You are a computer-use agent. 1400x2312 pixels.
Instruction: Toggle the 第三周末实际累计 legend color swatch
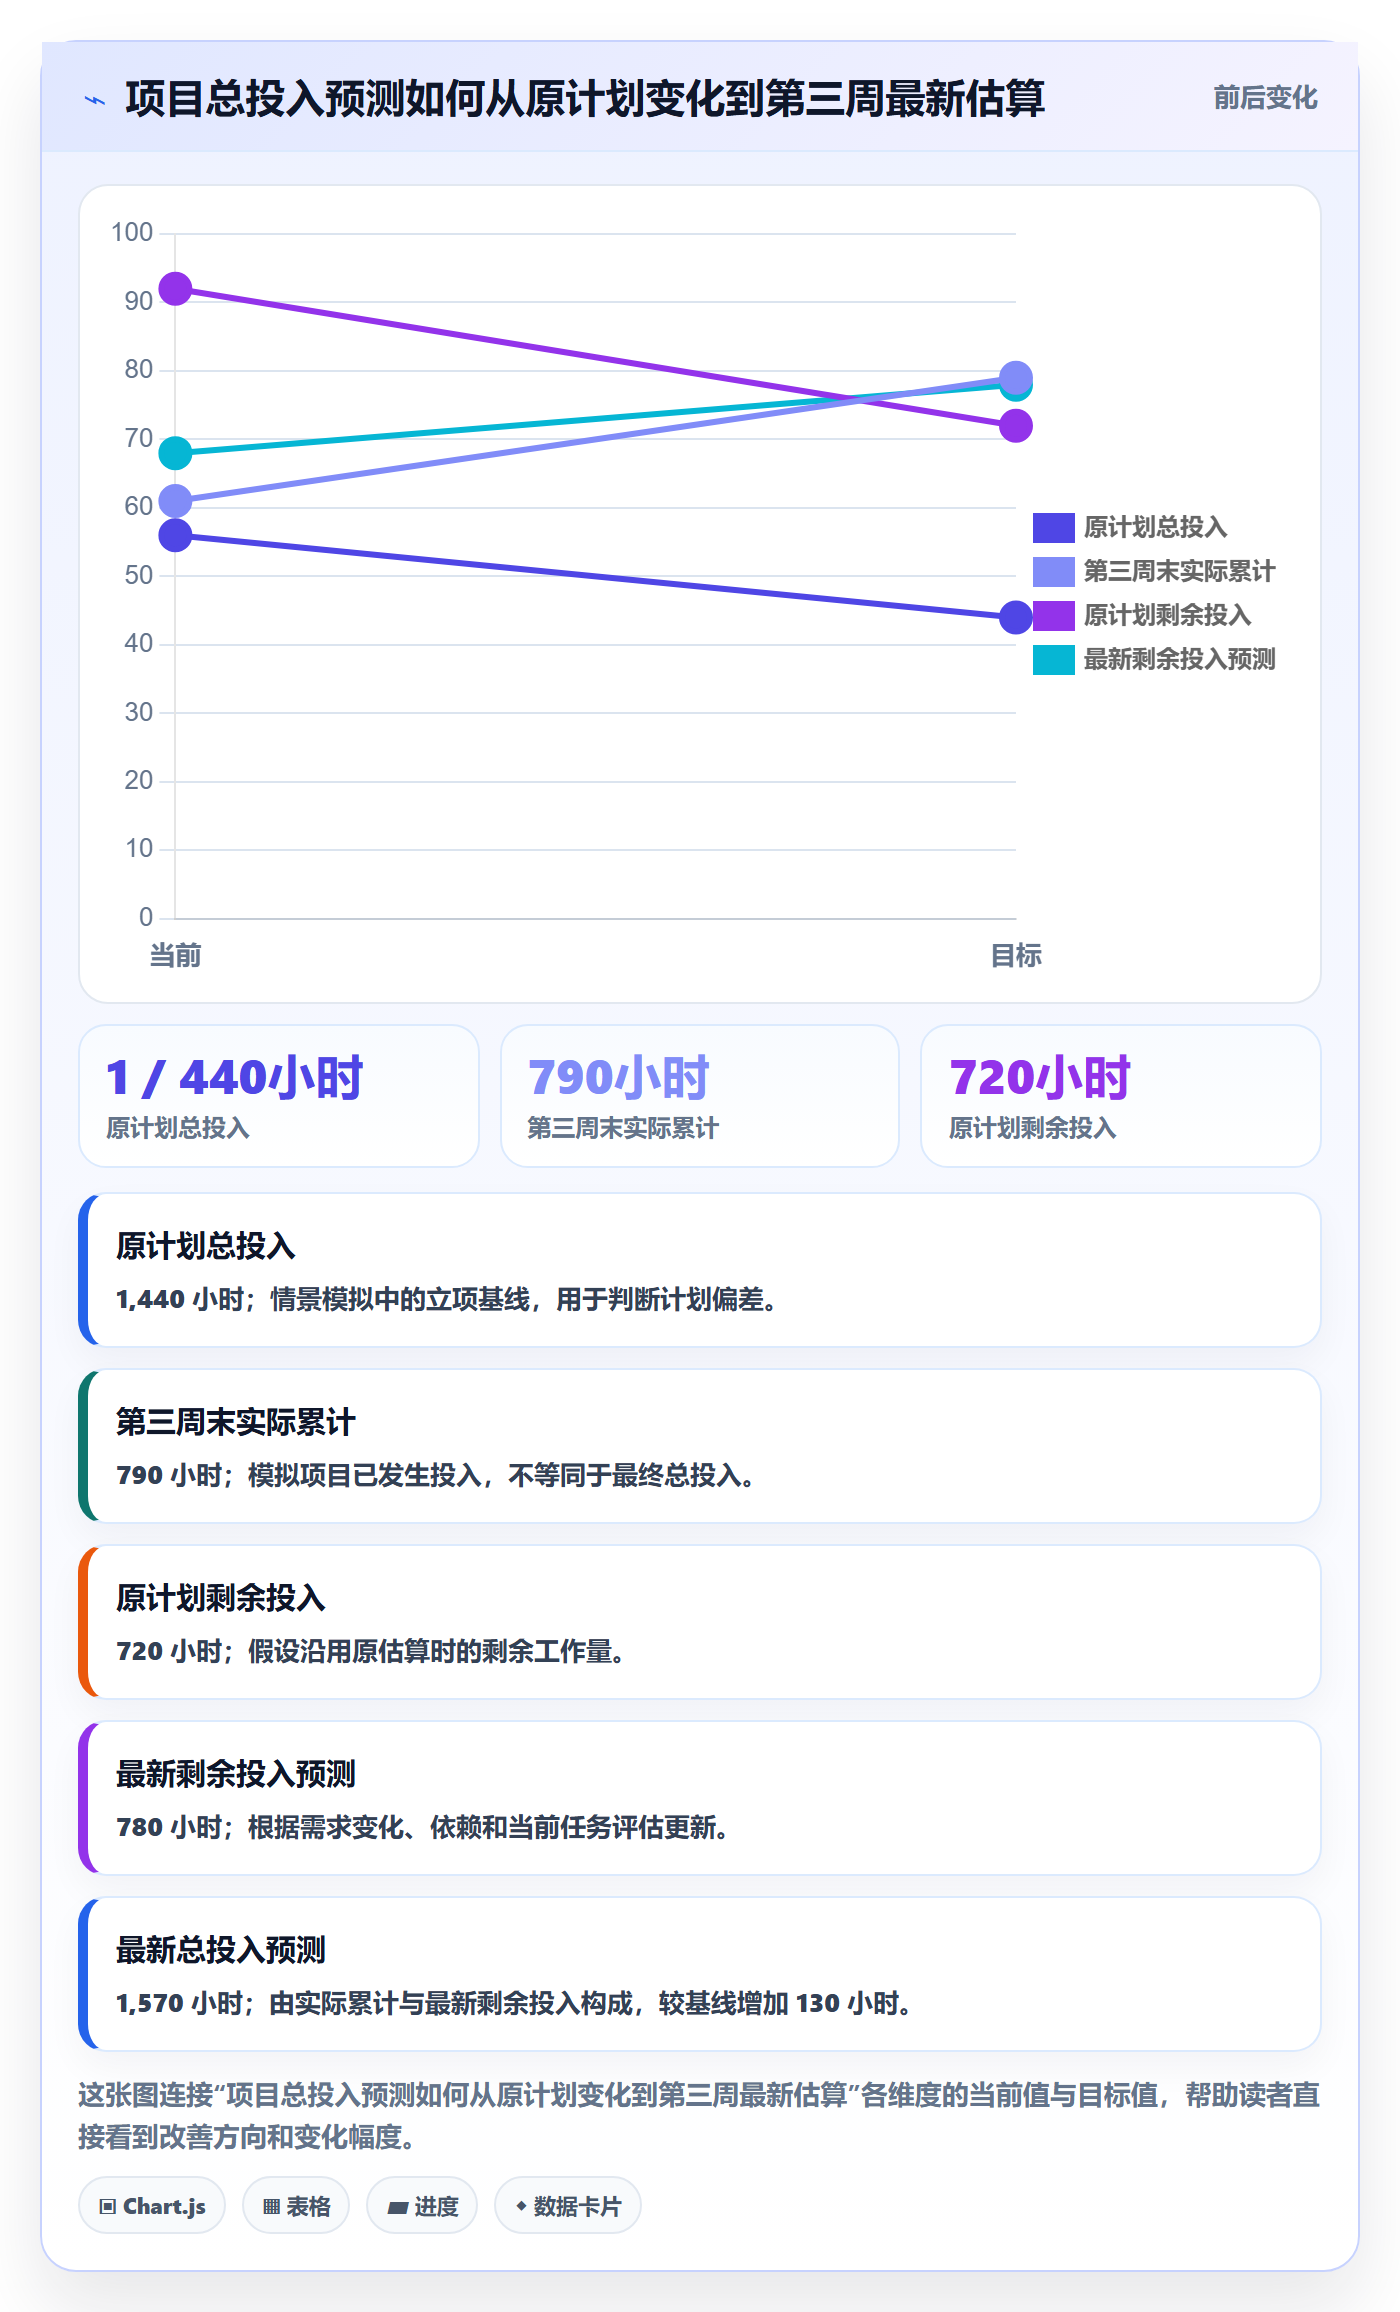[x=1053, y=571]
